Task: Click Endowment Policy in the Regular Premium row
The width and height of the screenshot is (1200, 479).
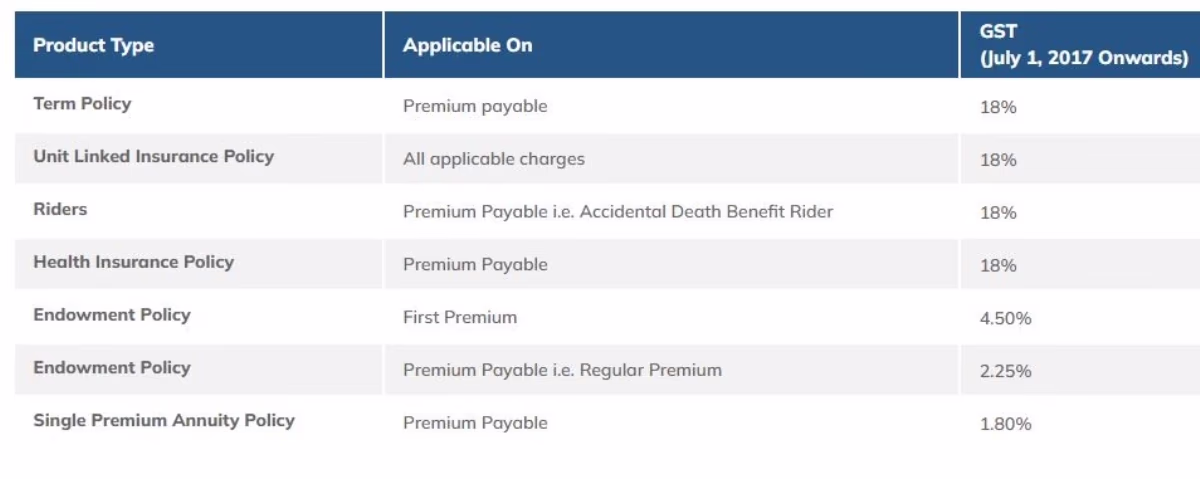Action: tap(111, 367)
